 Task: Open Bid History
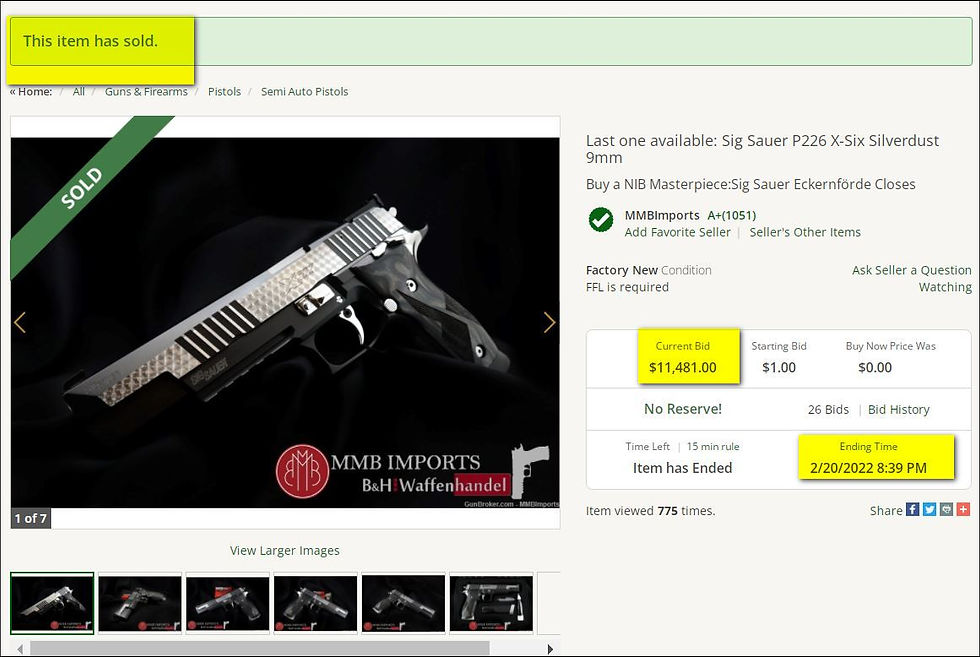pyautogui.click(x=899, y=409)
